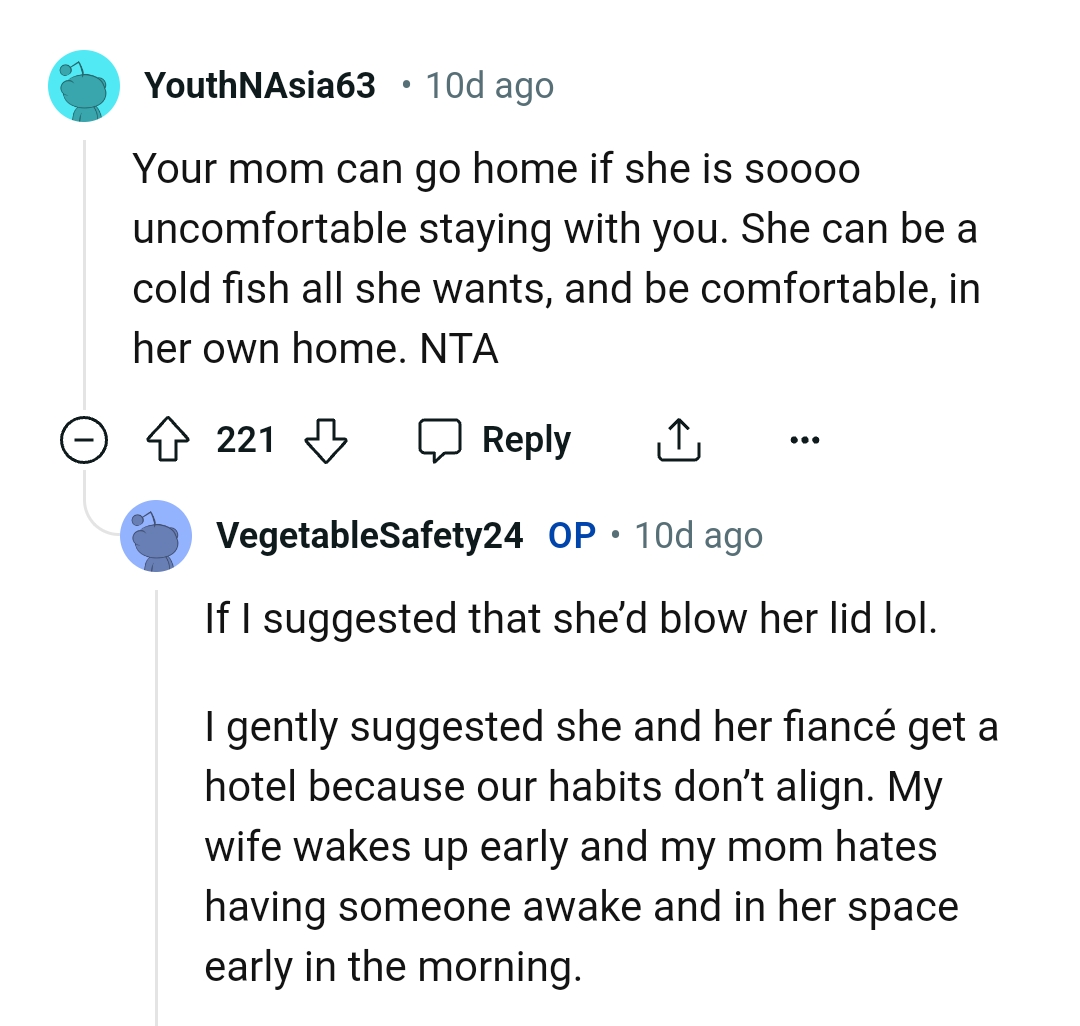Open the overflow menu with three dots

click(x=806, y=439)
